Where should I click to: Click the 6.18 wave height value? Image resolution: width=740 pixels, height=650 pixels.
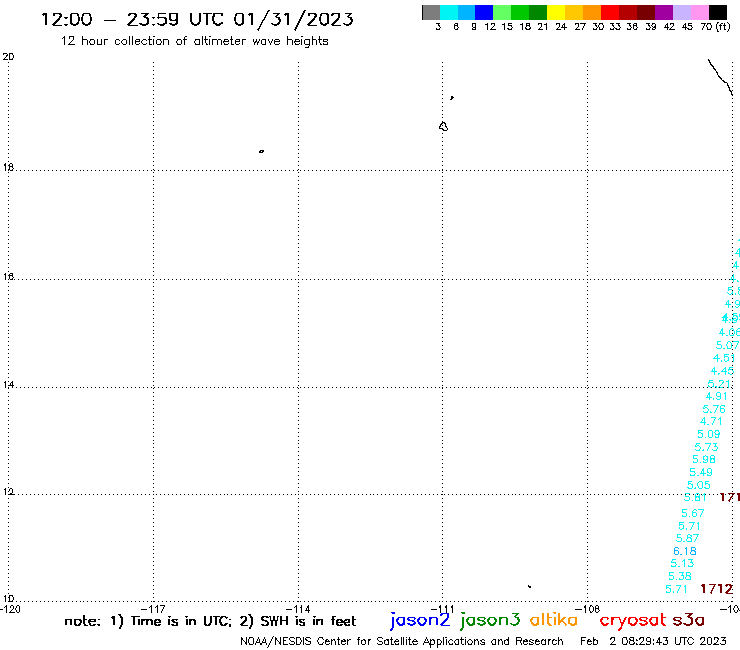coord(685,551)
